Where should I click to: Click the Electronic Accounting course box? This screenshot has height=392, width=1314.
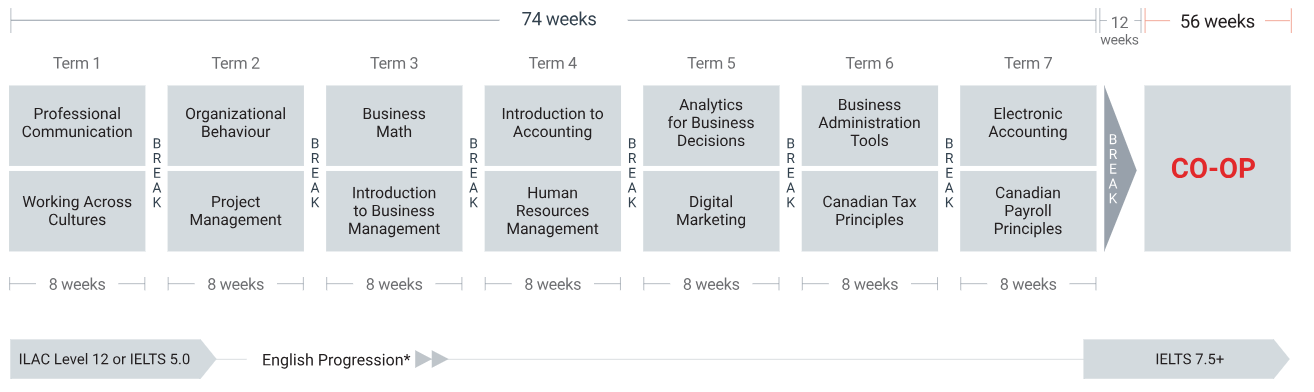point(1028,125)
